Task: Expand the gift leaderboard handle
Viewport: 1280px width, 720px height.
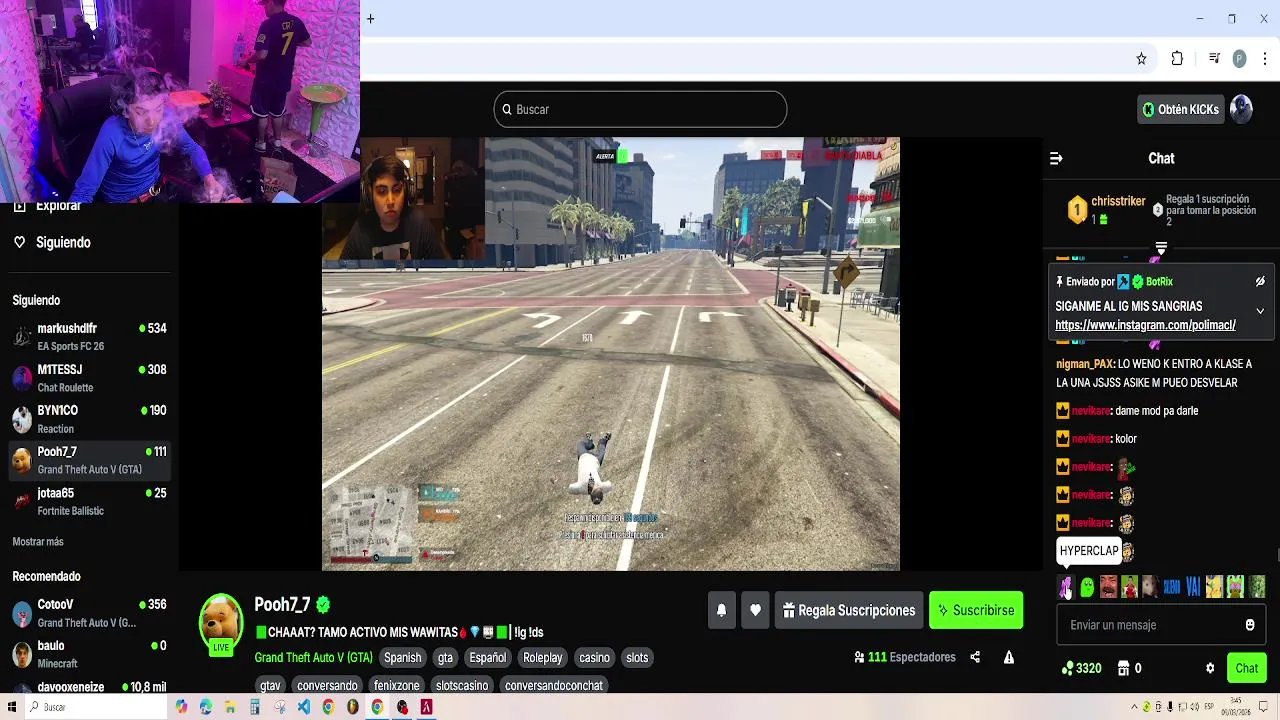Action: (1161, 247)
